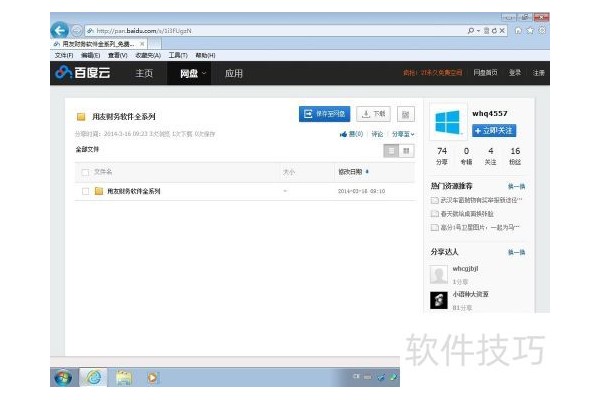Open the 帮助(H) menu

pos(205,56)
